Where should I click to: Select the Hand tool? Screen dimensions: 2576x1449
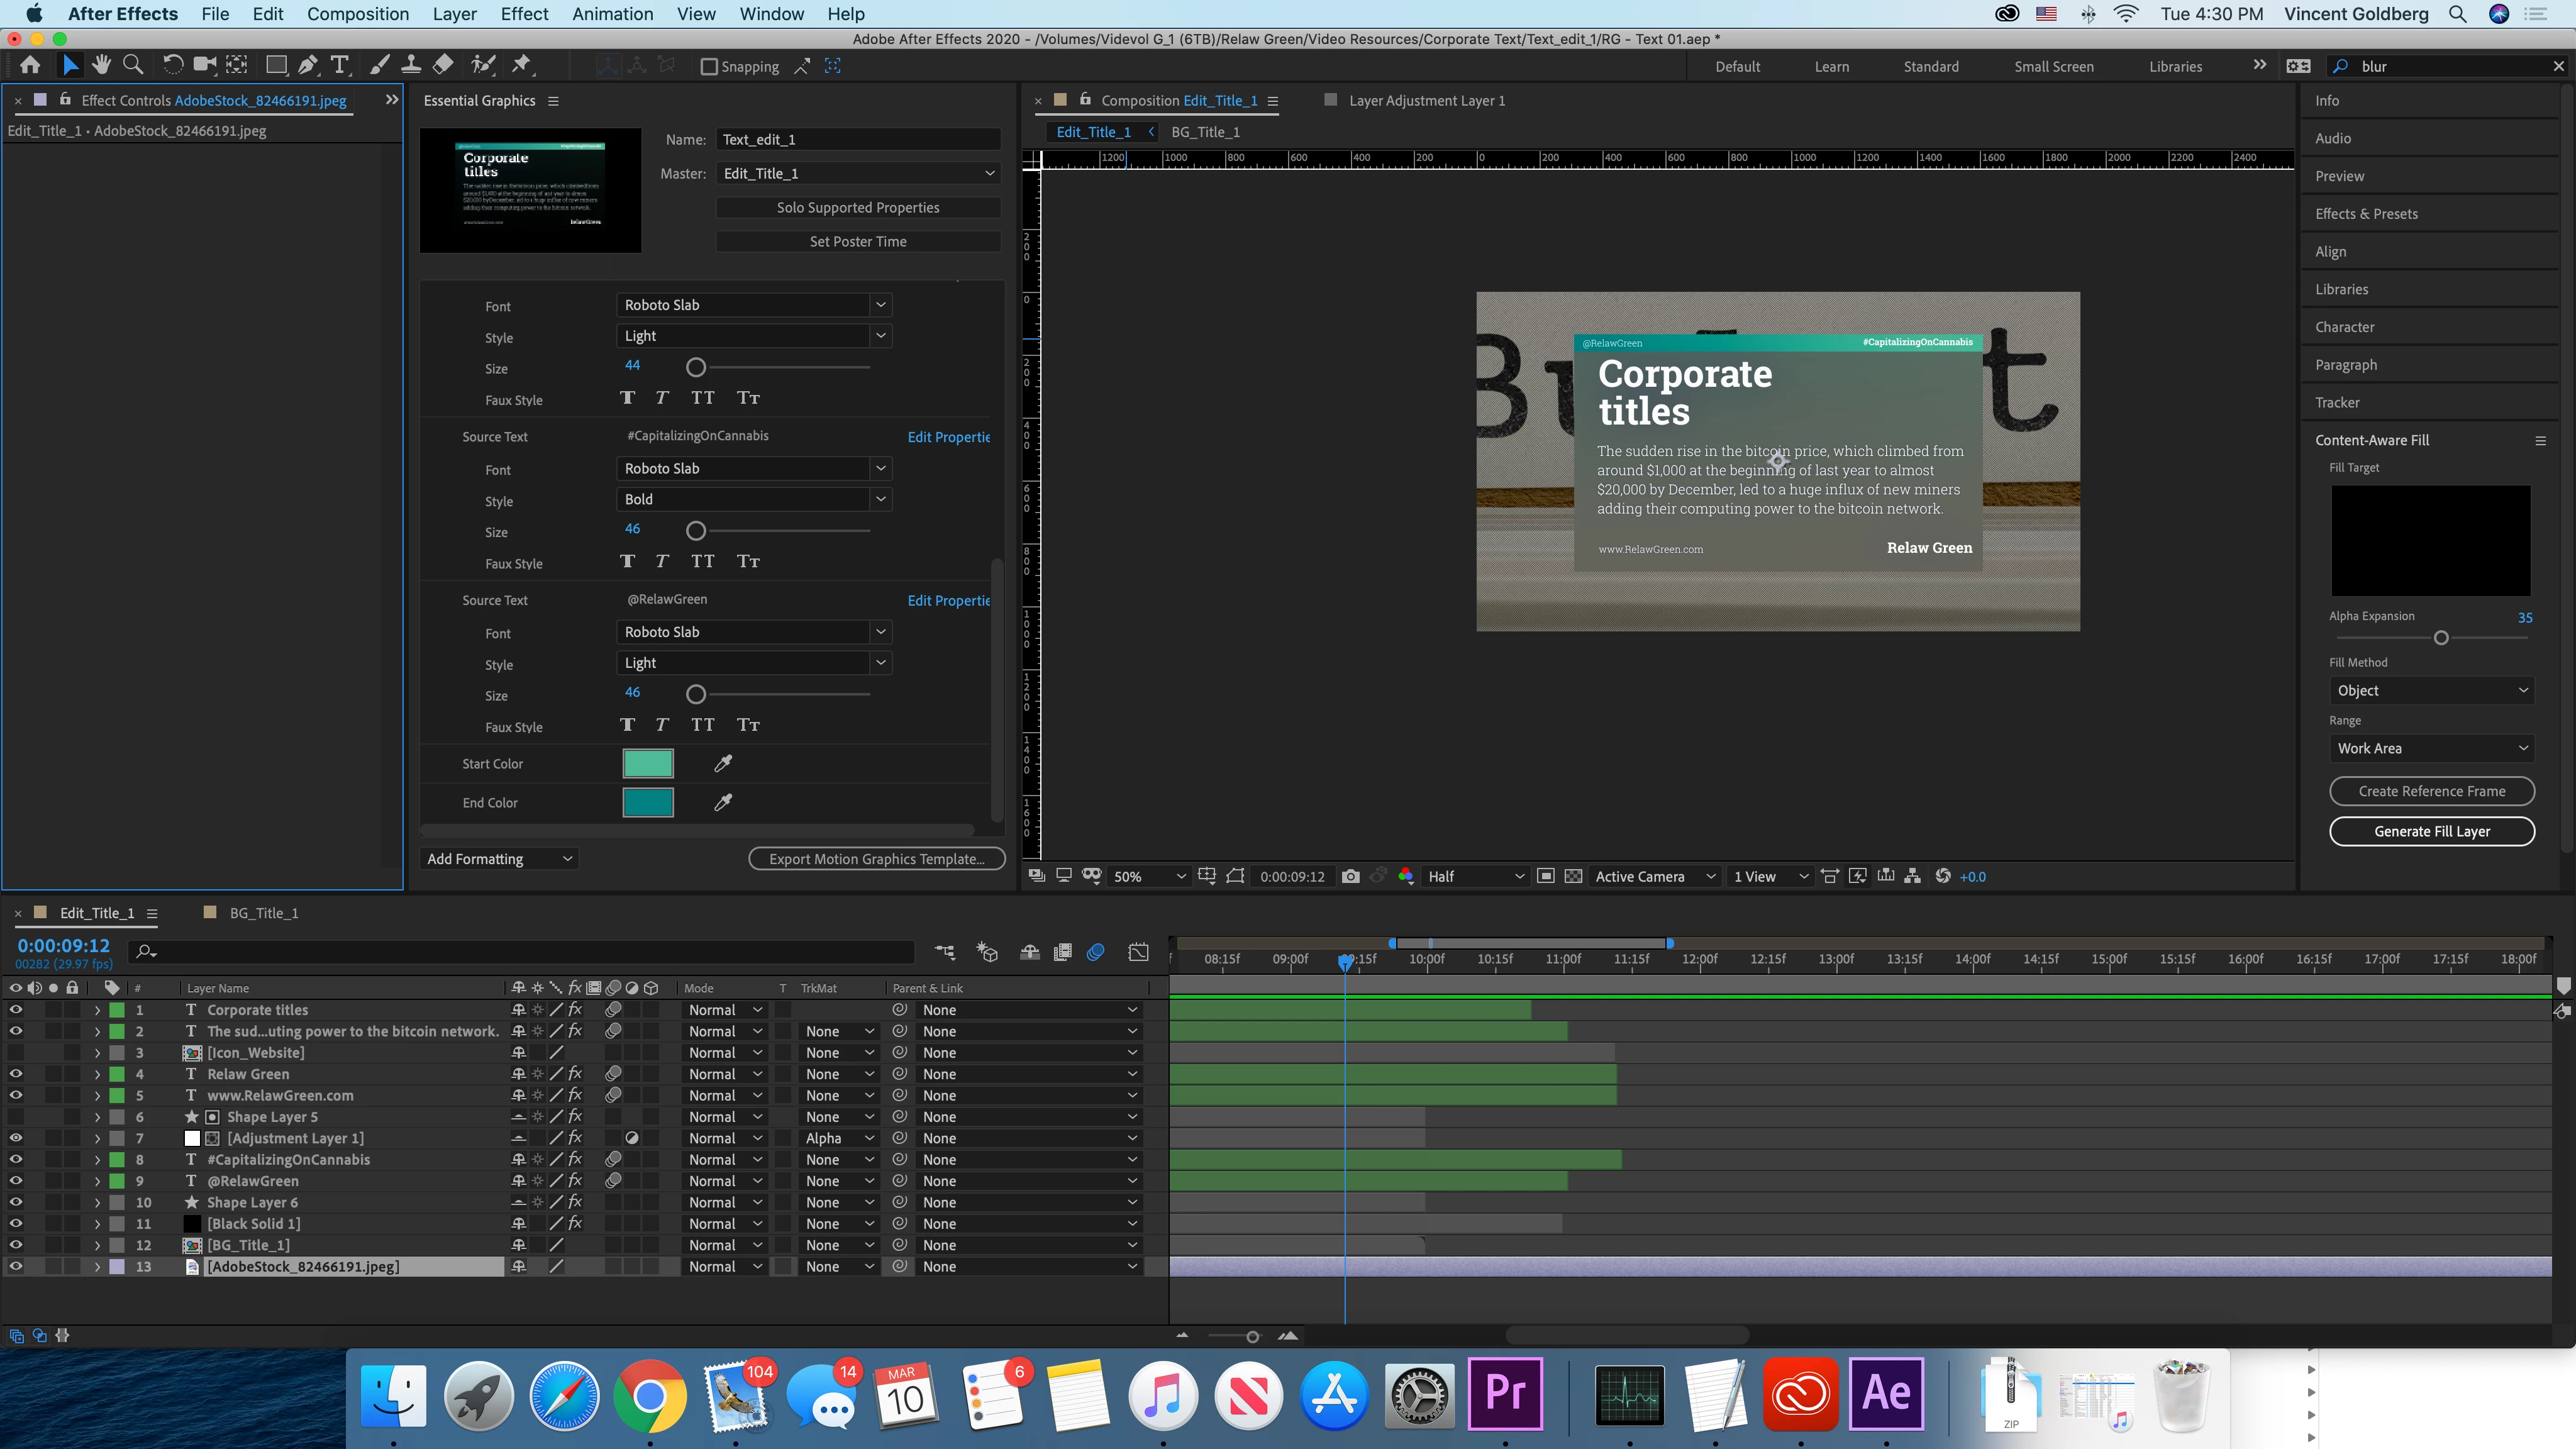(101, 66)
